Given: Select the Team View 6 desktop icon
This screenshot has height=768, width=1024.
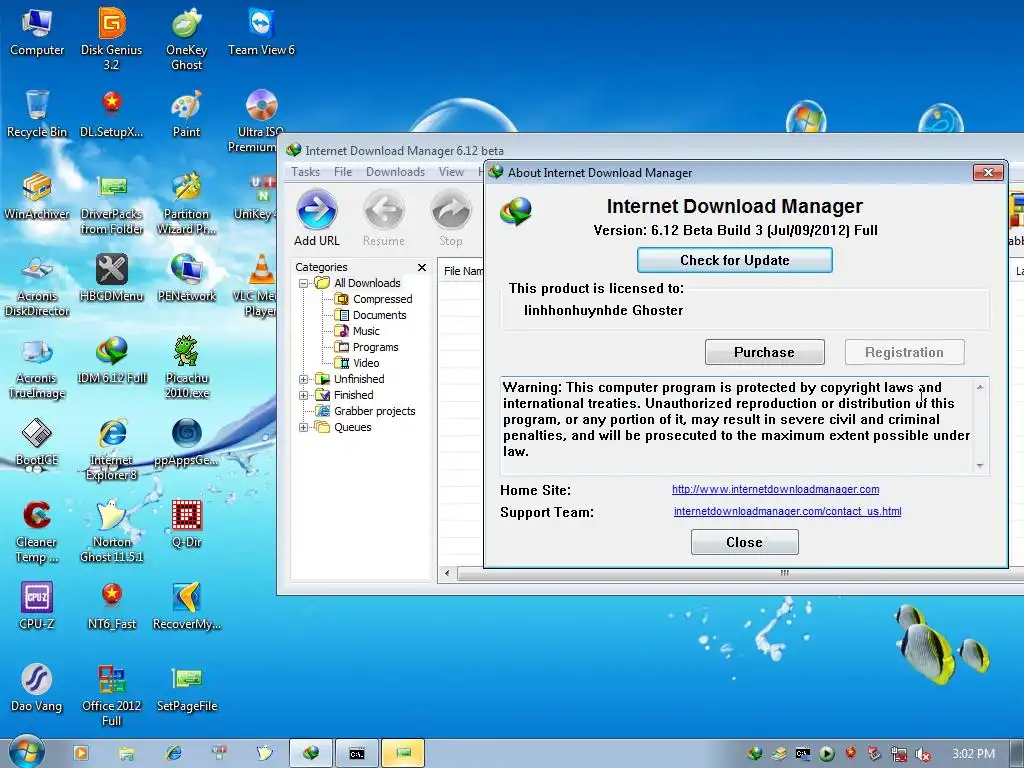Looking at the screenshot, I should 261,31.
